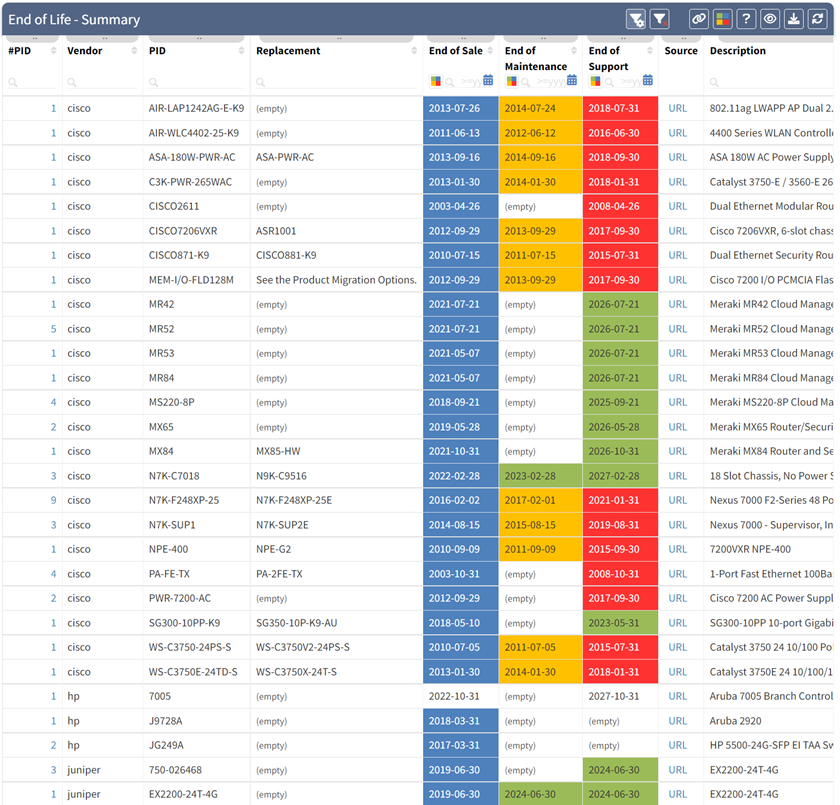Toggle color rules with header four-color icon

pyautogui.click(x=722, y=20)
